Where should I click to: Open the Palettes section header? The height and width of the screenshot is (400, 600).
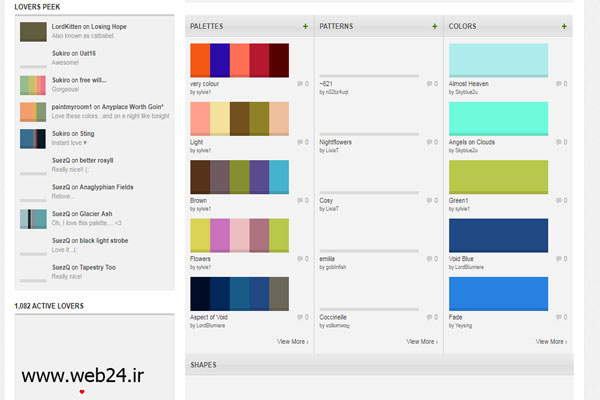(207, 26)
